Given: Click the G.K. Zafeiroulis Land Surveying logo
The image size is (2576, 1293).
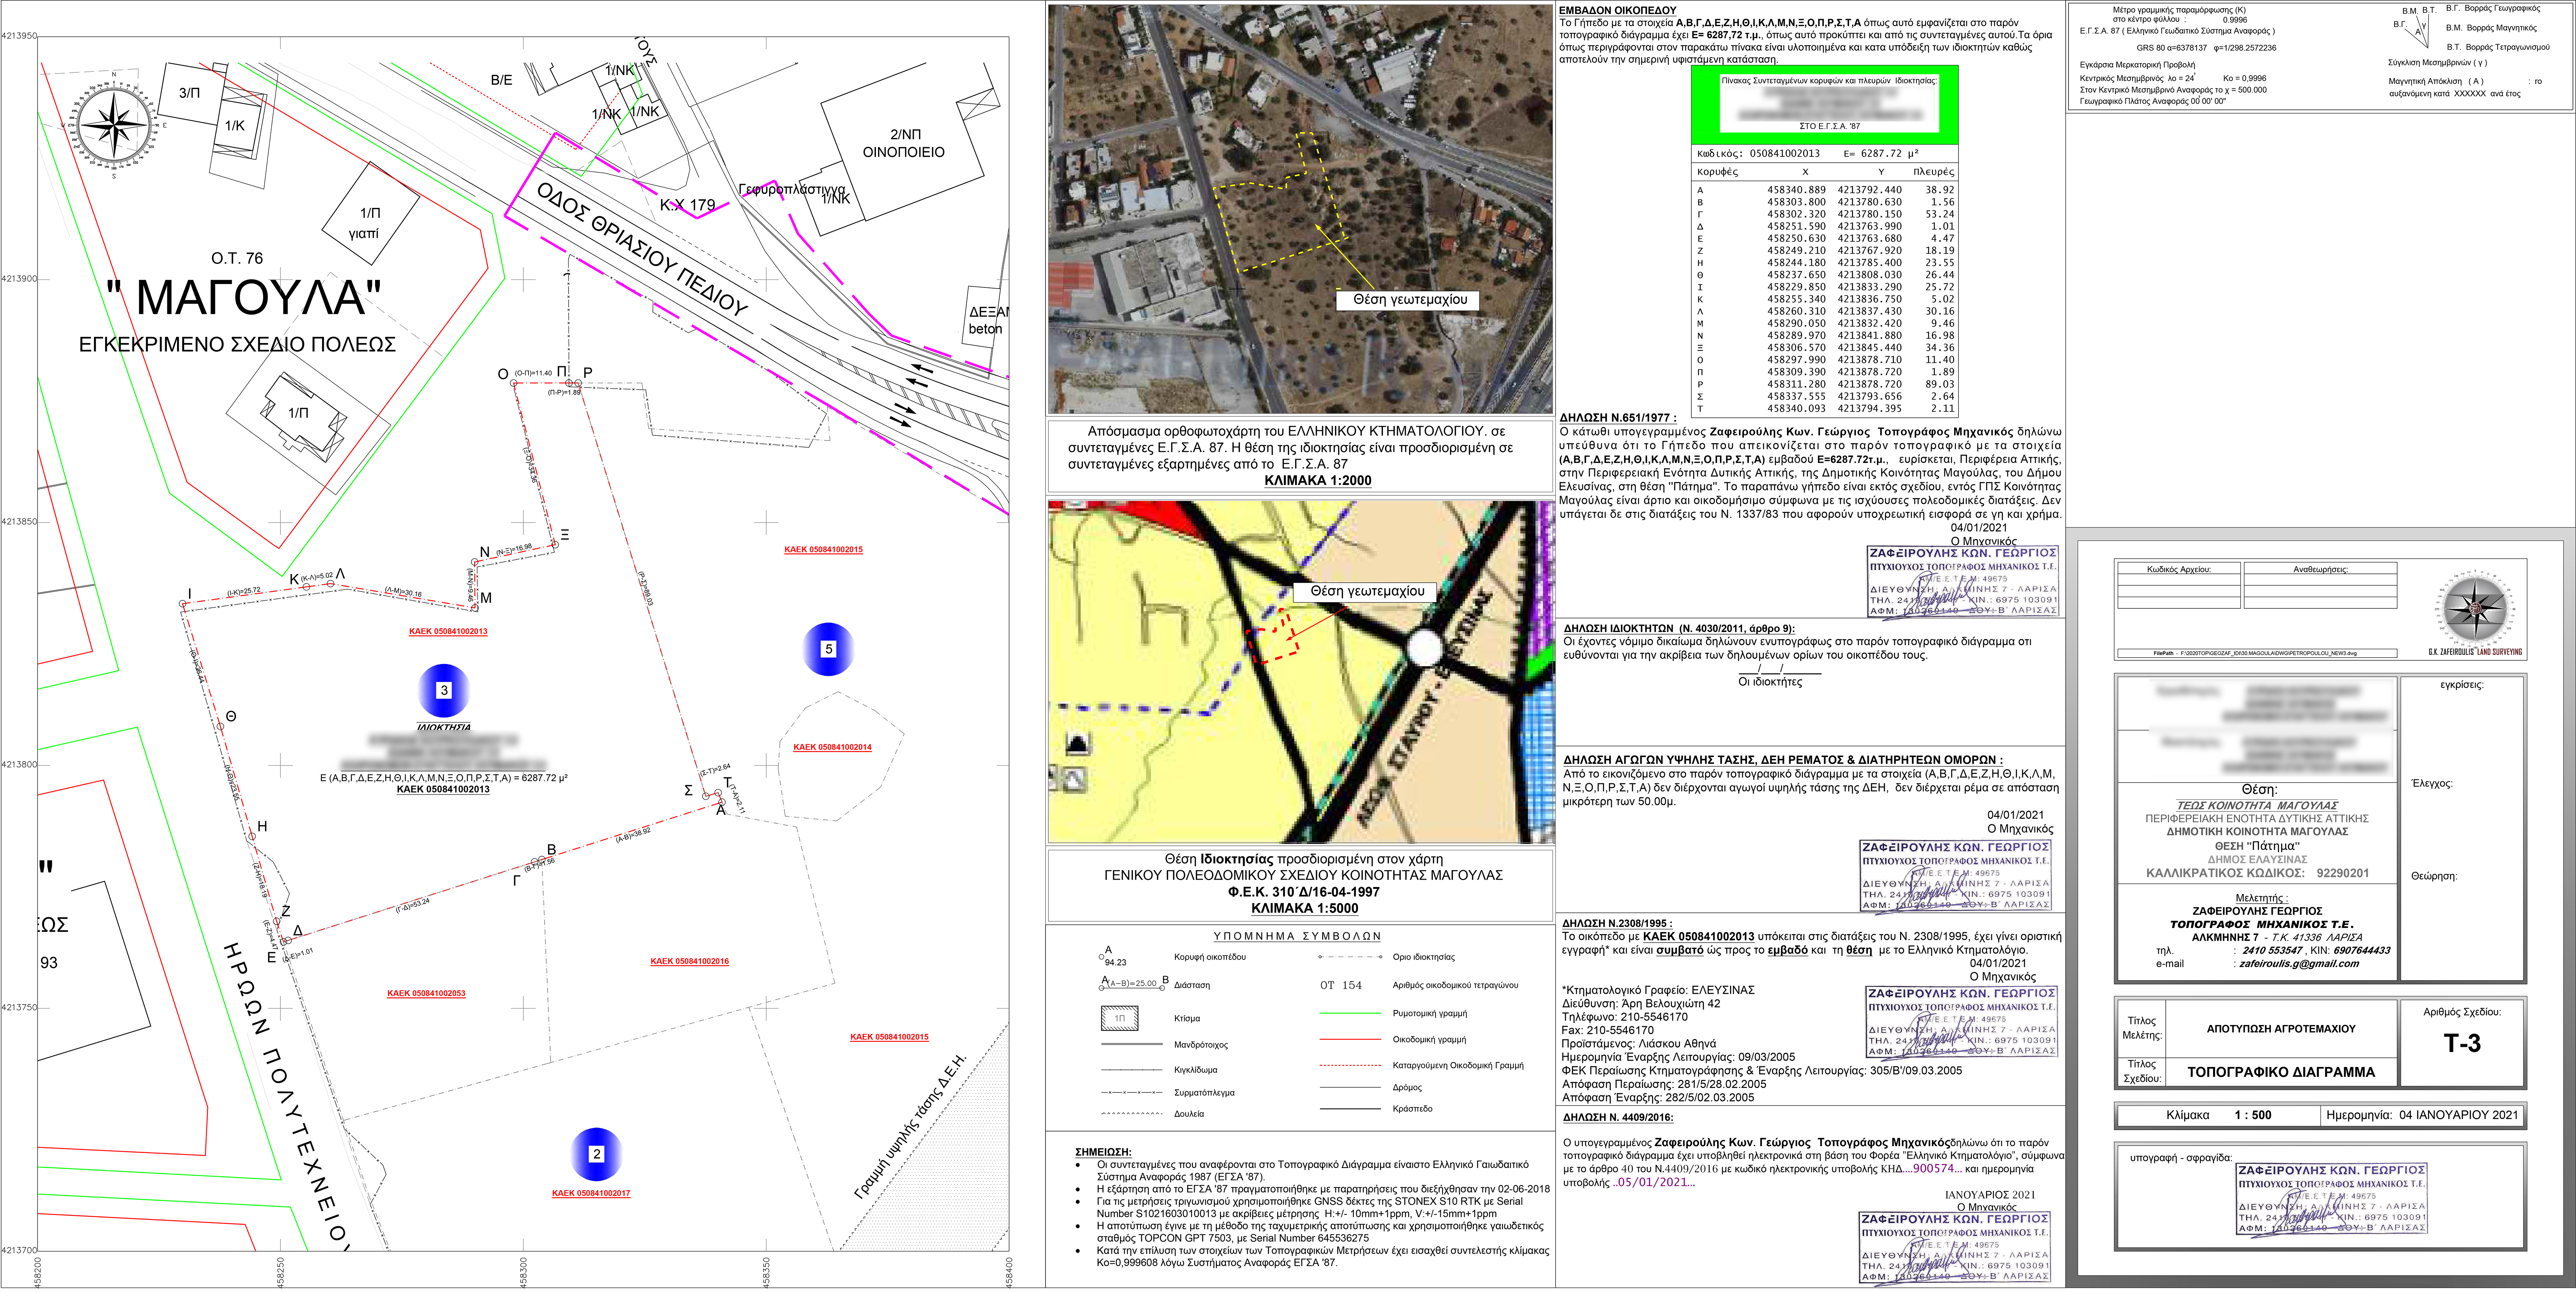Looking at the screenshot, I should (2475, 613).
